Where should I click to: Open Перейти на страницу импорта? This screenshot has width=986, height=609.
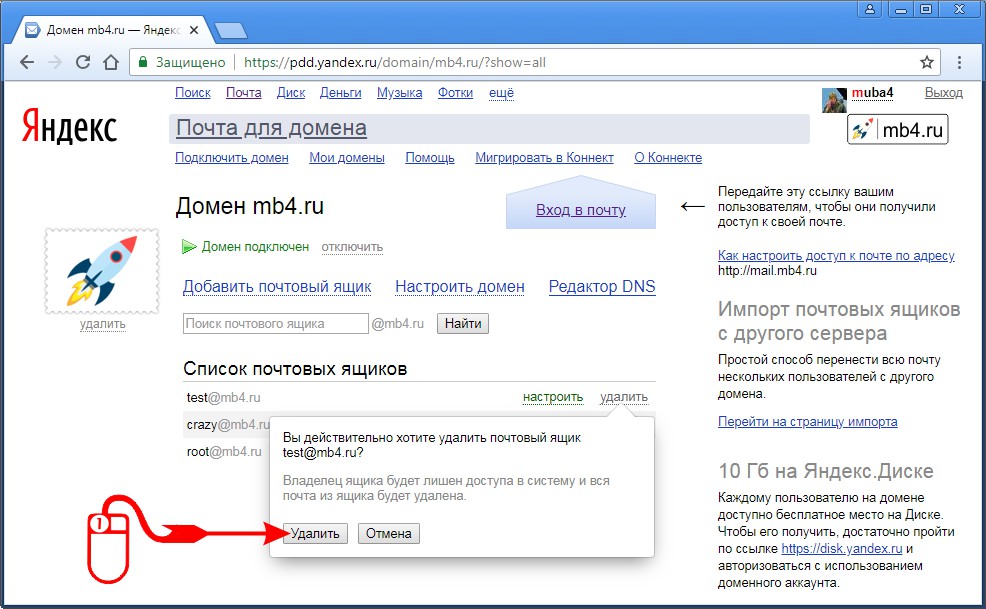point(807,422)
